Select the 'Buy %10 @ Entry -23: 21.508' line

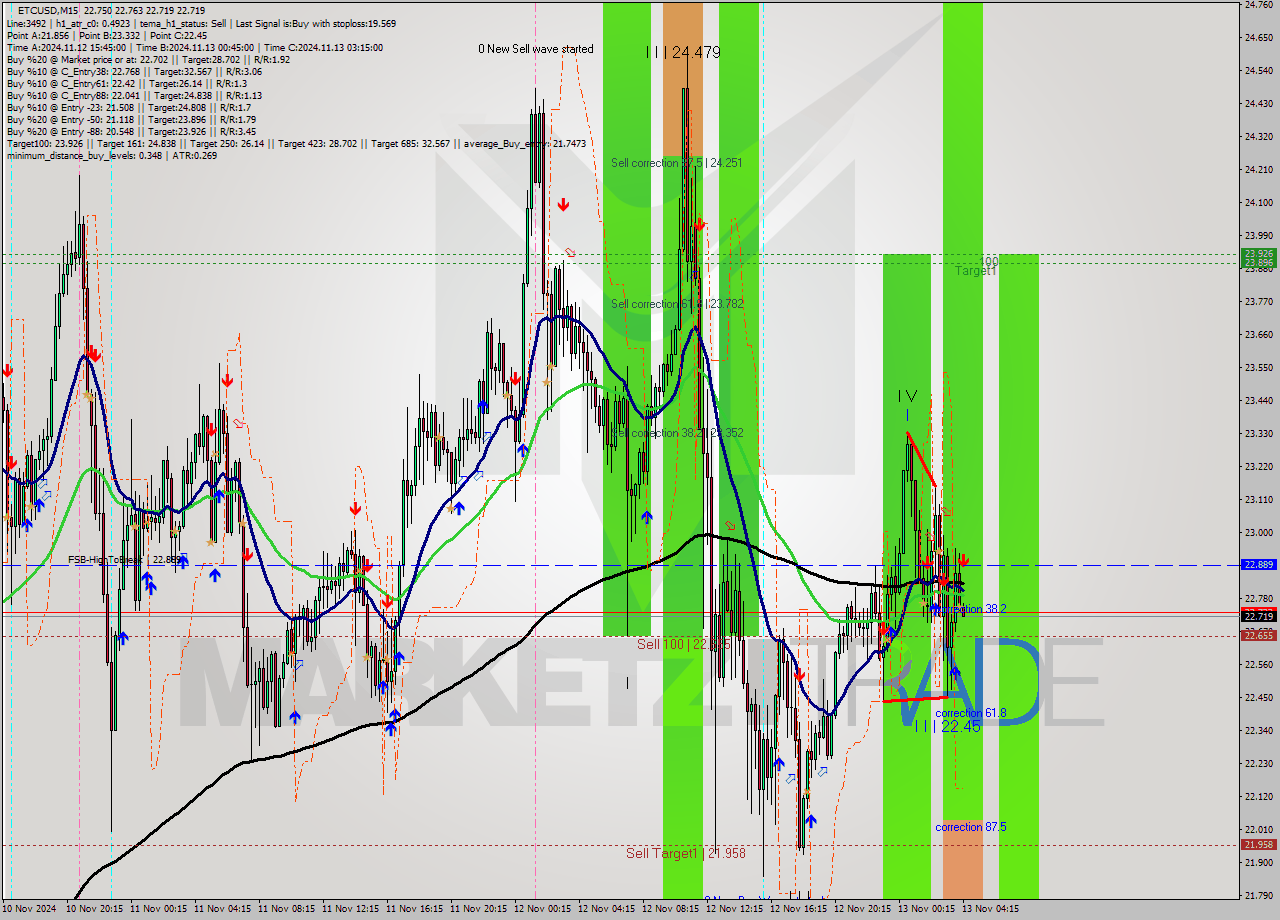click(128, 107)
